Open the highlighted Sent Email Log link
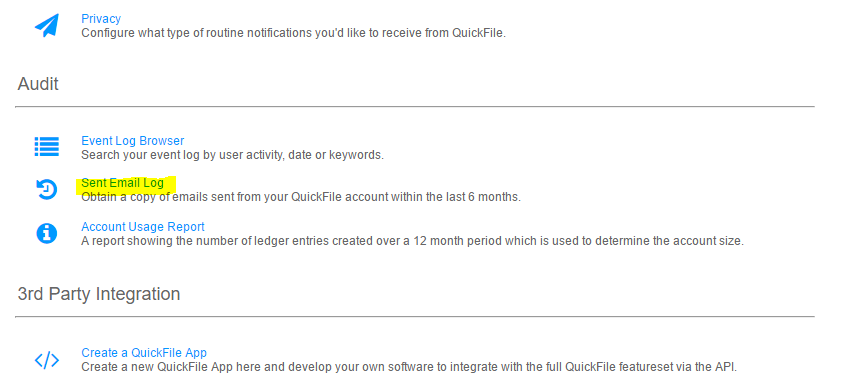This screenshot has width=845, height=386. coord(122,183)
